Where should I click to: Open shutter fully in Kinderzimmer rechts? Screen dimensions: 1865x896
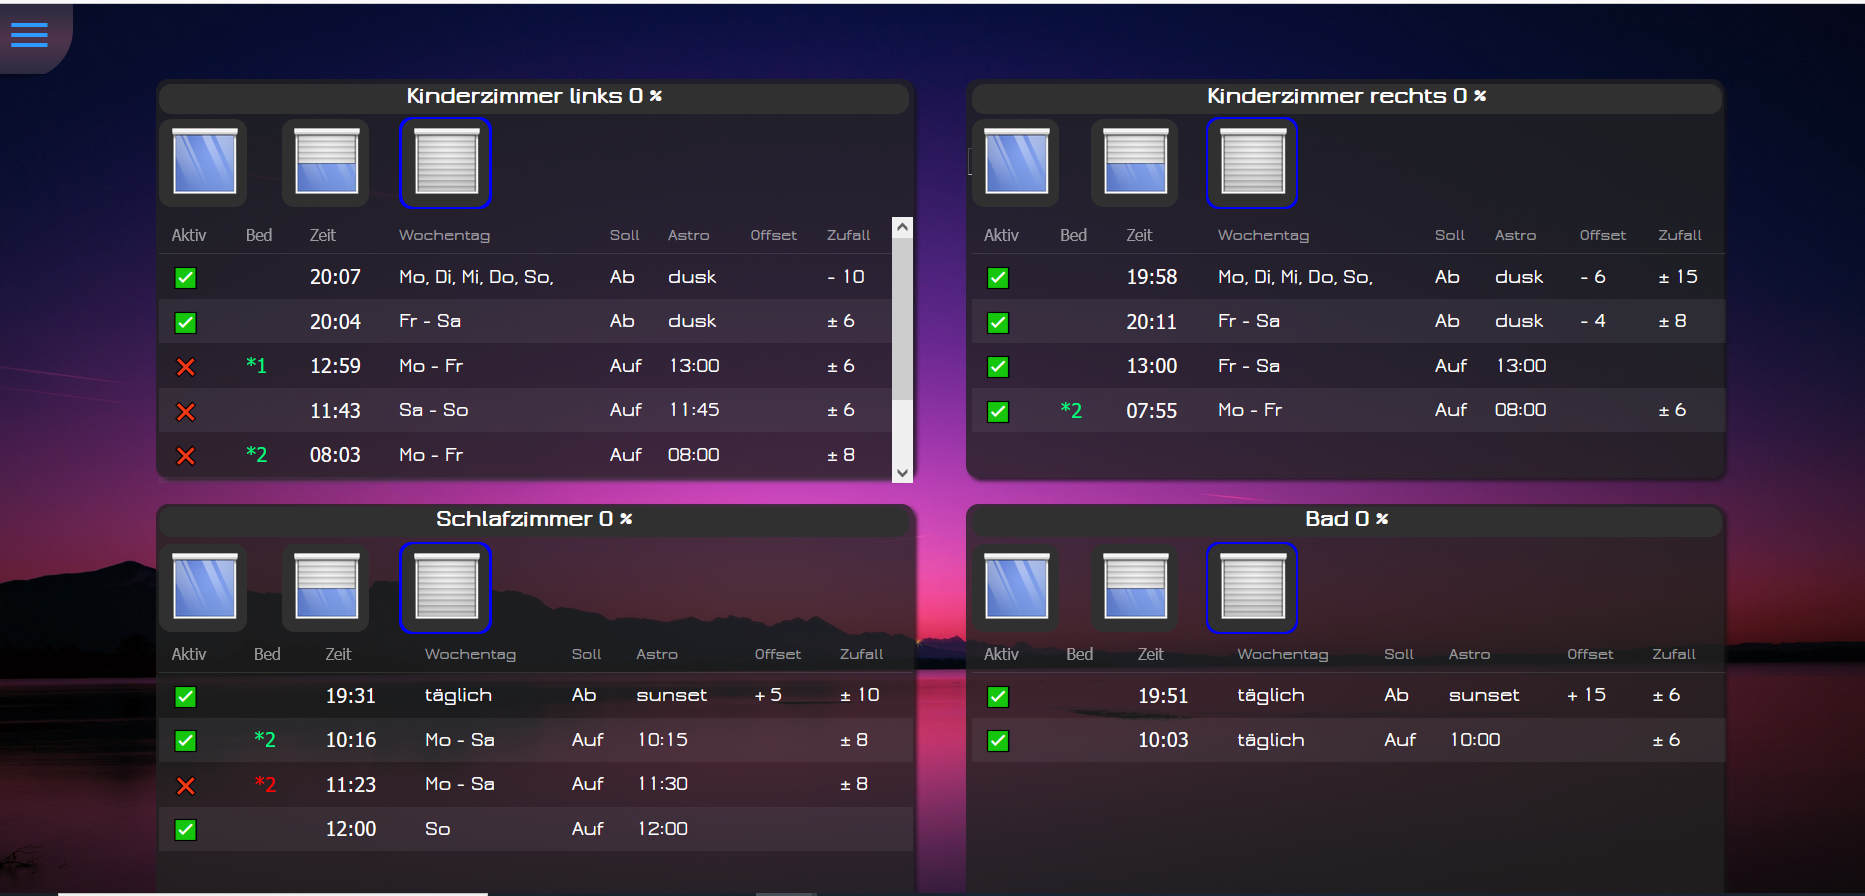point(1016,162)
